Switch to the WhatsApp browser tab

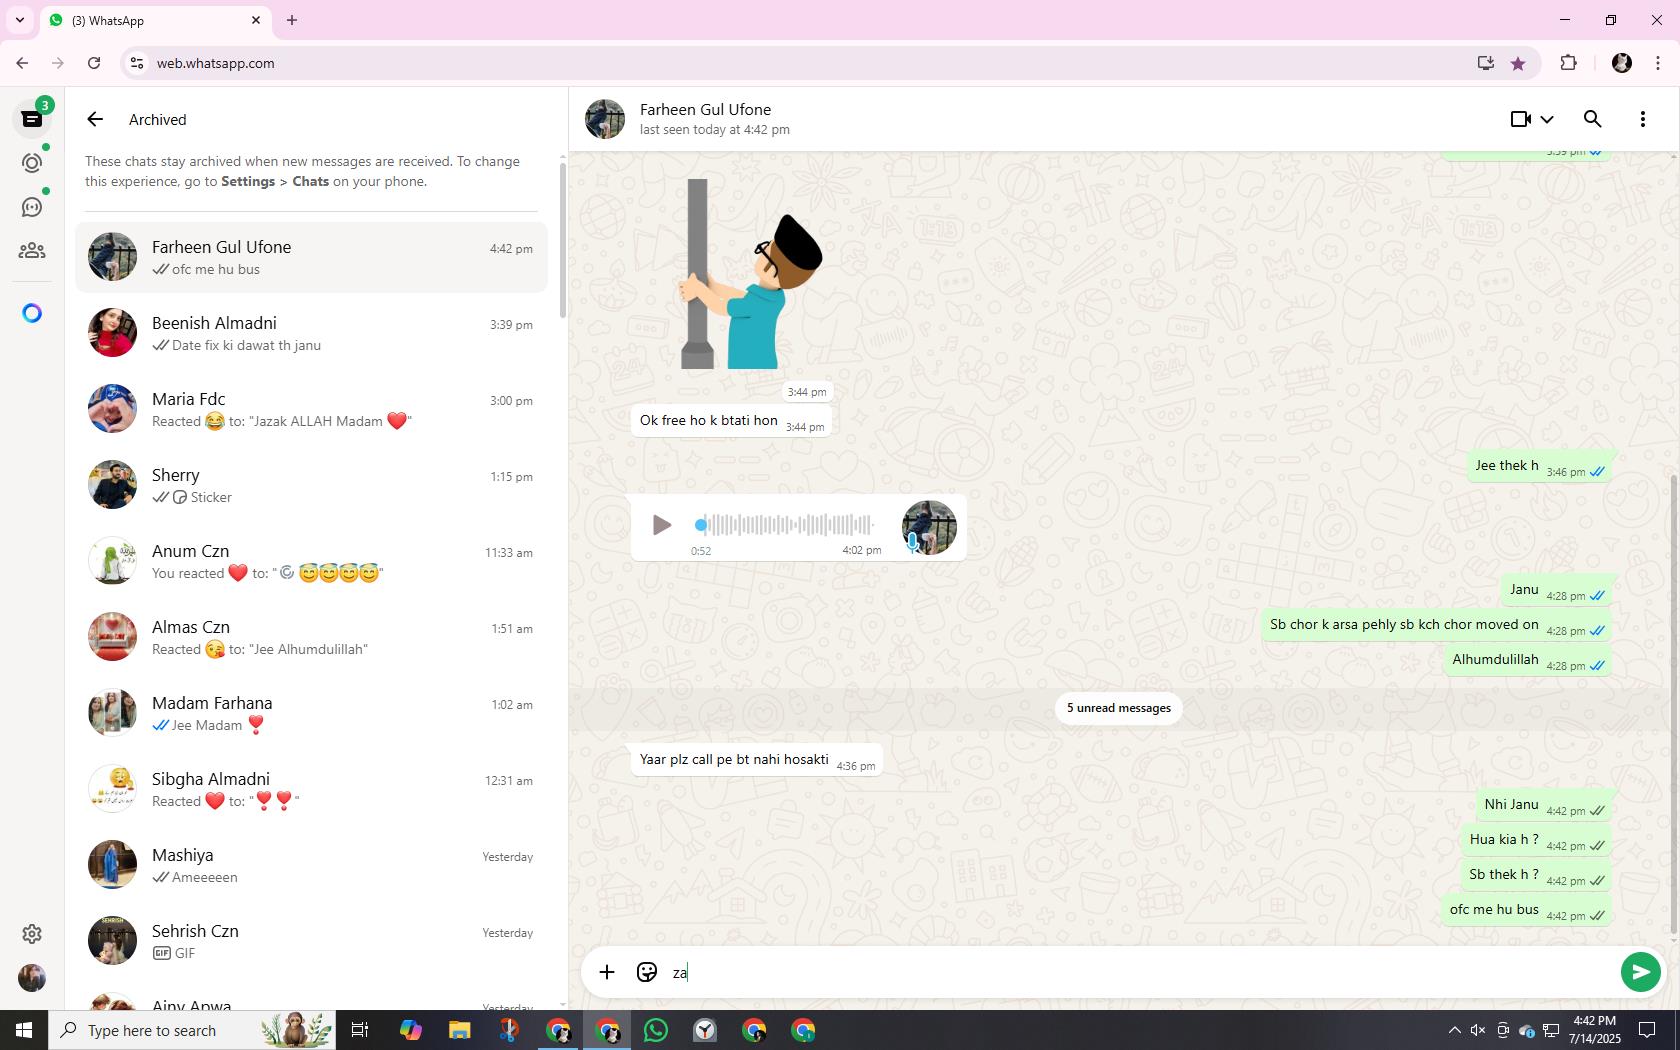pyautogui.click(x=155, y=20)
